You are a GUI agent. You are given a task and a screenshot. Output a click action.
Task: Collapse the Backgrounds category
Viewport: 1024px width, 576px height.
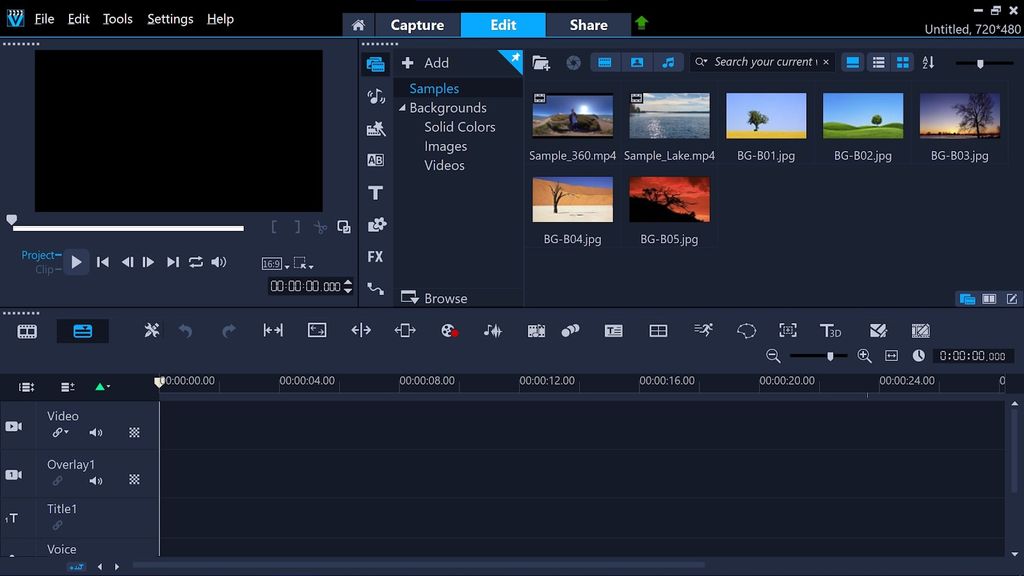(404, 107)
